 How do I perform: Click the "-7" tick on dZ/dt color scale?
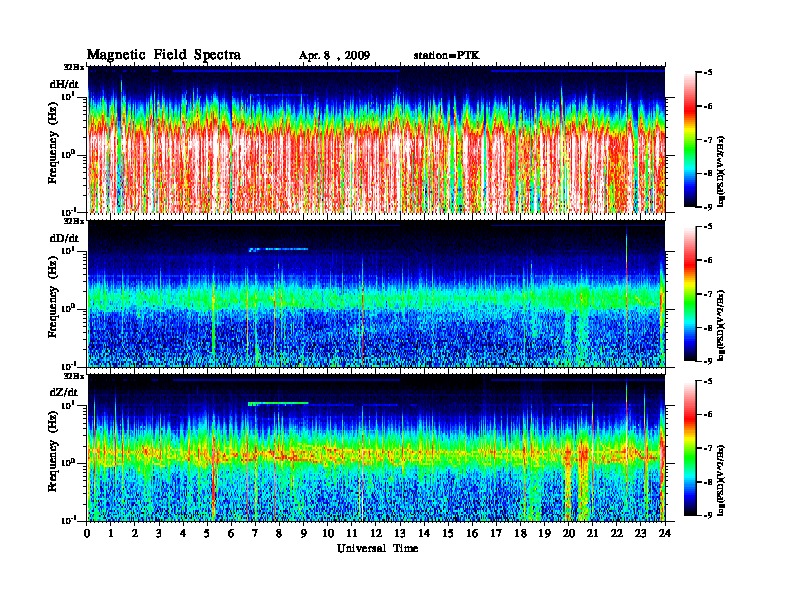pos(709,448)
